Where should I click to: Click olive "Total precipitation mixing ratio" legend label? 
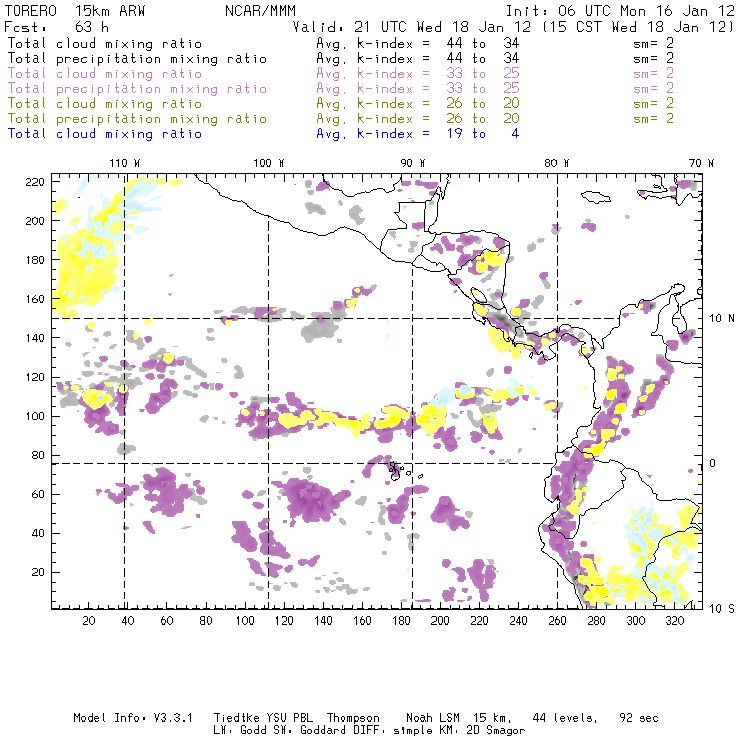[137, 118]
